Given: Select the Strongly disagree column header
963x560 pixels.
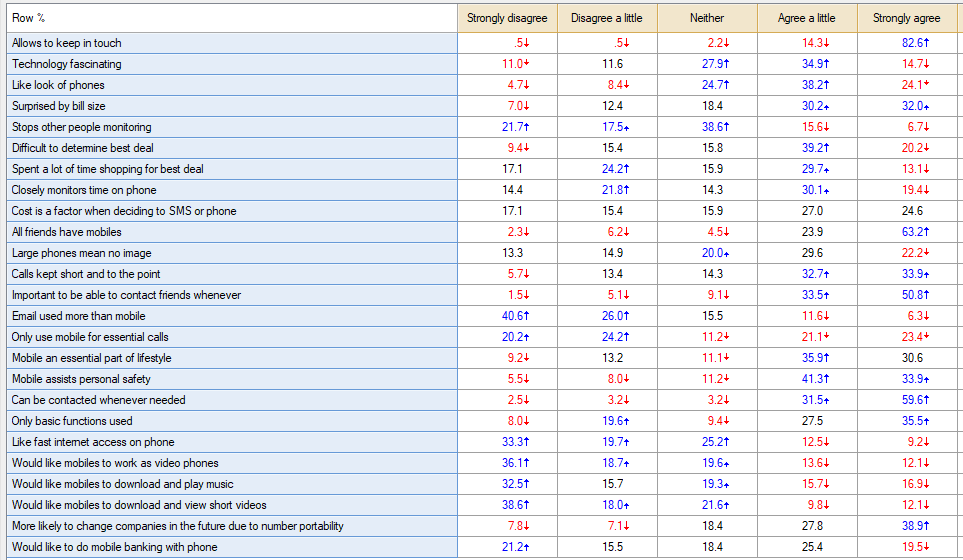Looking at the screenshot, I should point(507,18).
